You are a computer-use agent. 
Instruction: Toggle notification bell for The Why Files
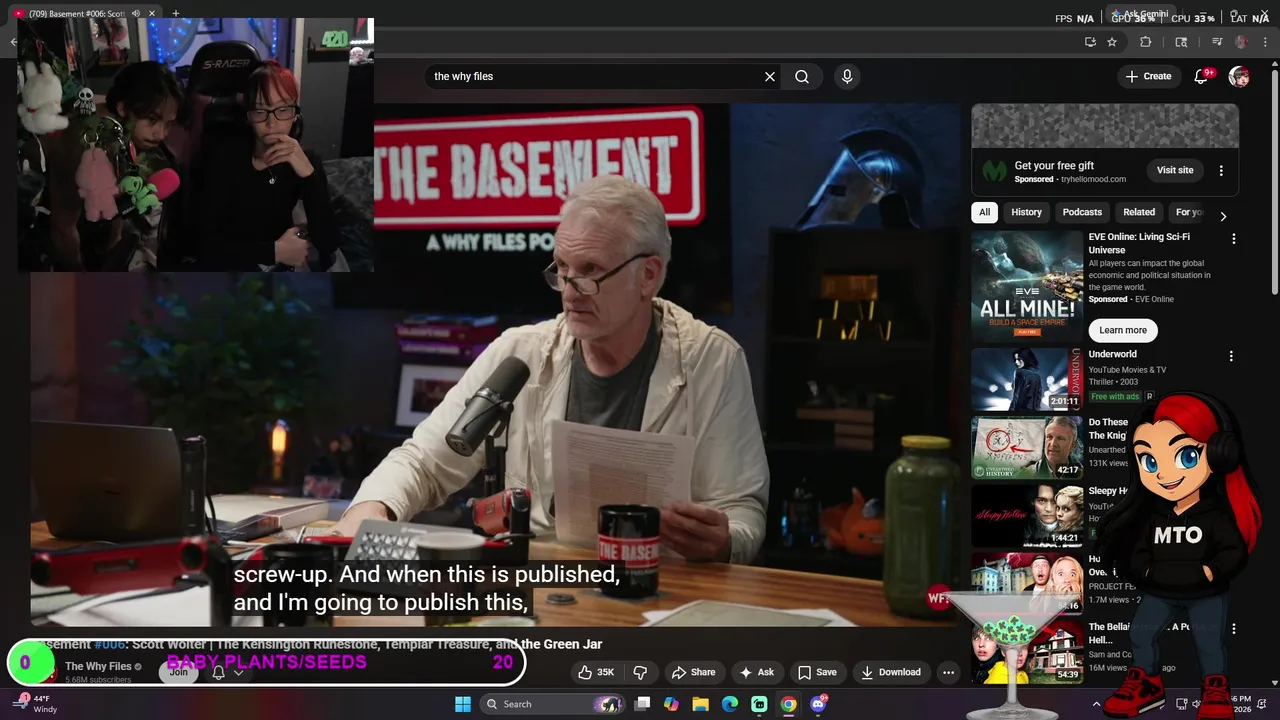point(218,672)
